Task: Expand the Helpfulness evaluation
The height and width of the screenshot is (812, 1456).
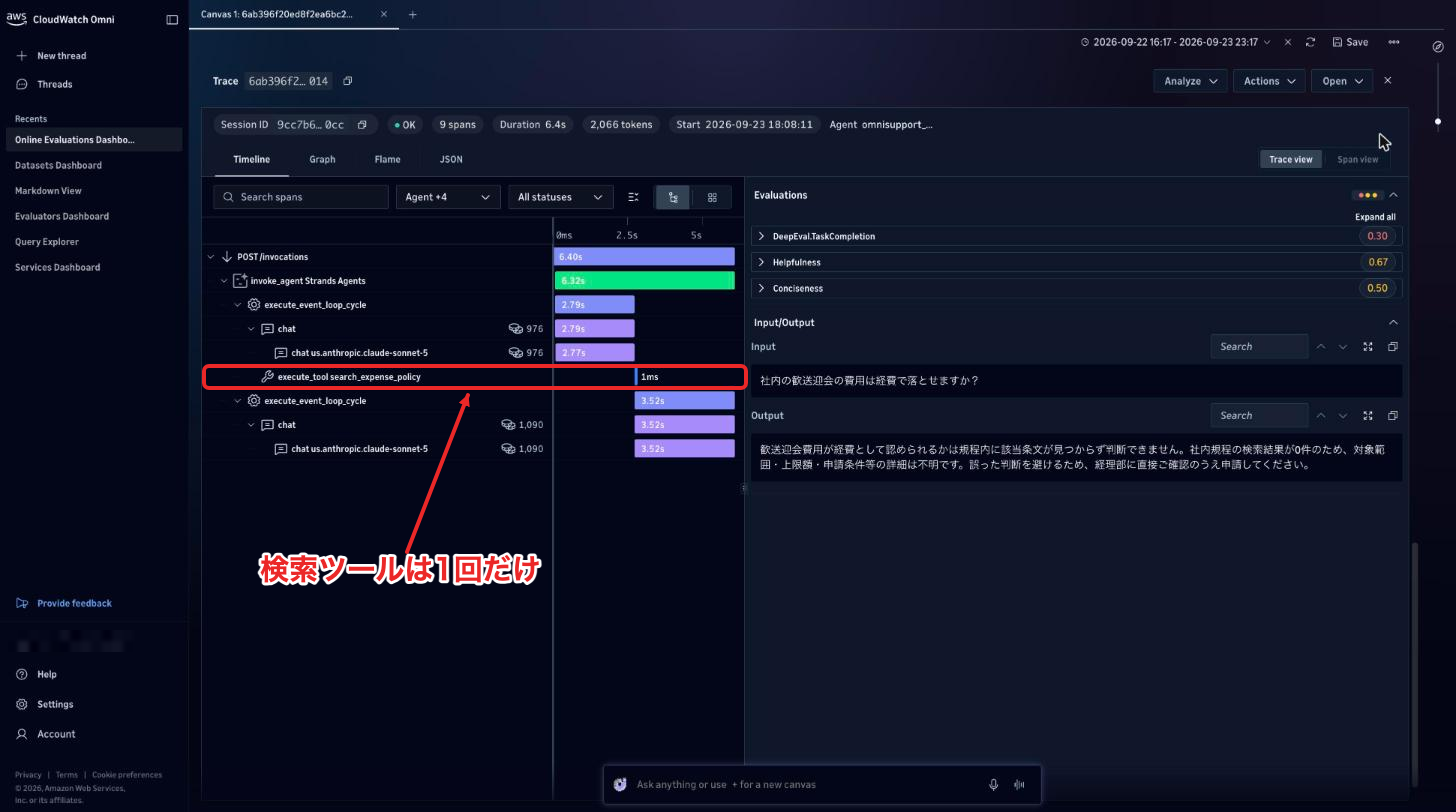Action: (x=762, y=263)
